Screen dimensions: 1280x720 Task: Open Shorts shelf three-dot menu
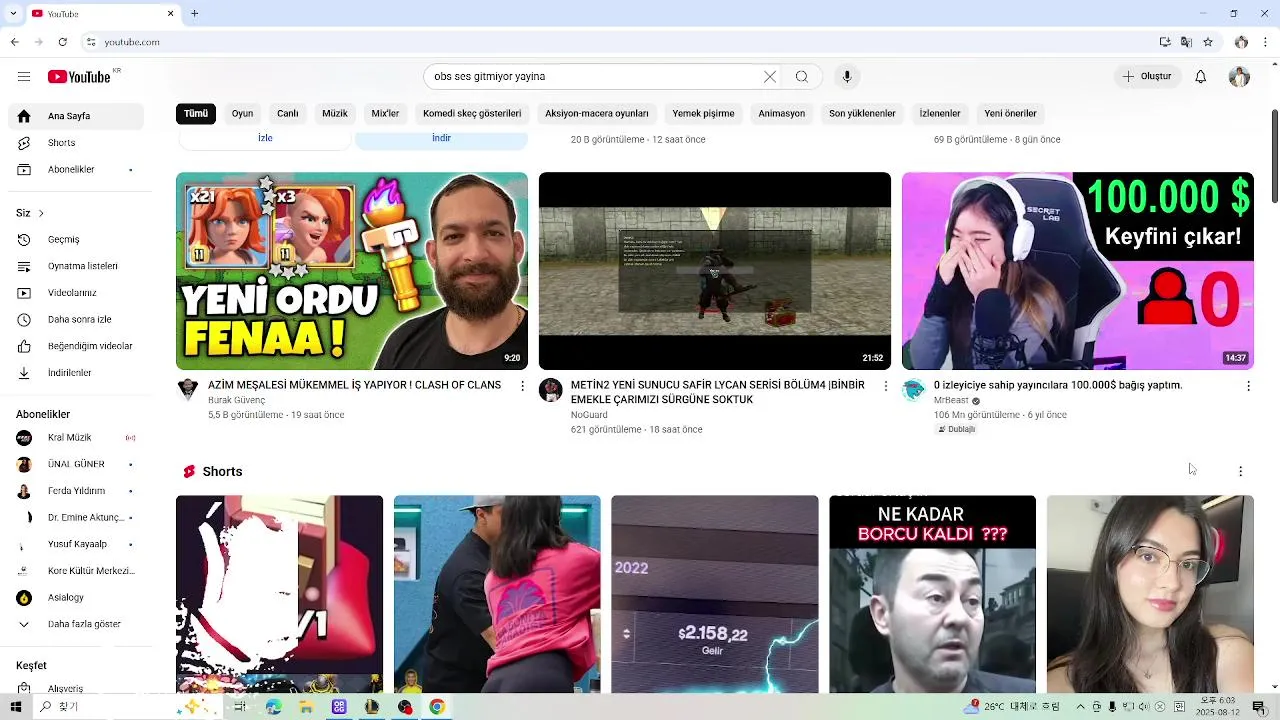pos(1240,471)
